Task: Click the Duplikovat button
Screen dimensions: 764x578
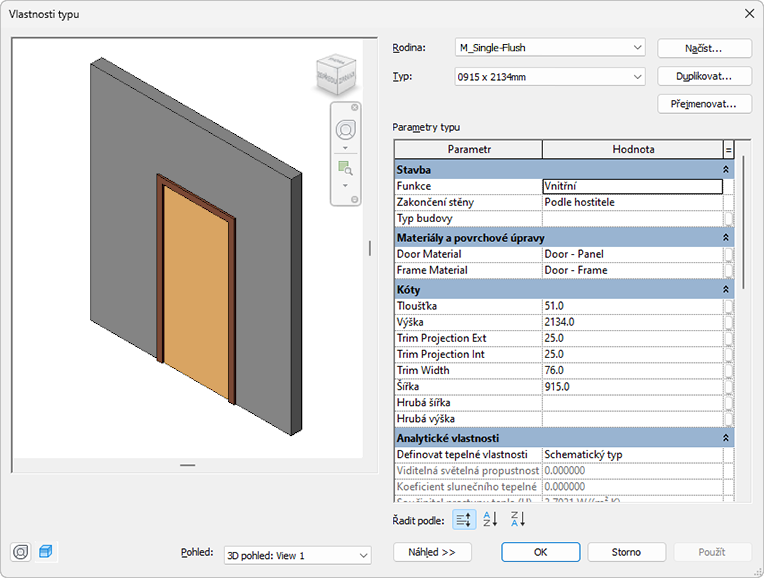Action: pyautogui.click(x=704, y=76)
